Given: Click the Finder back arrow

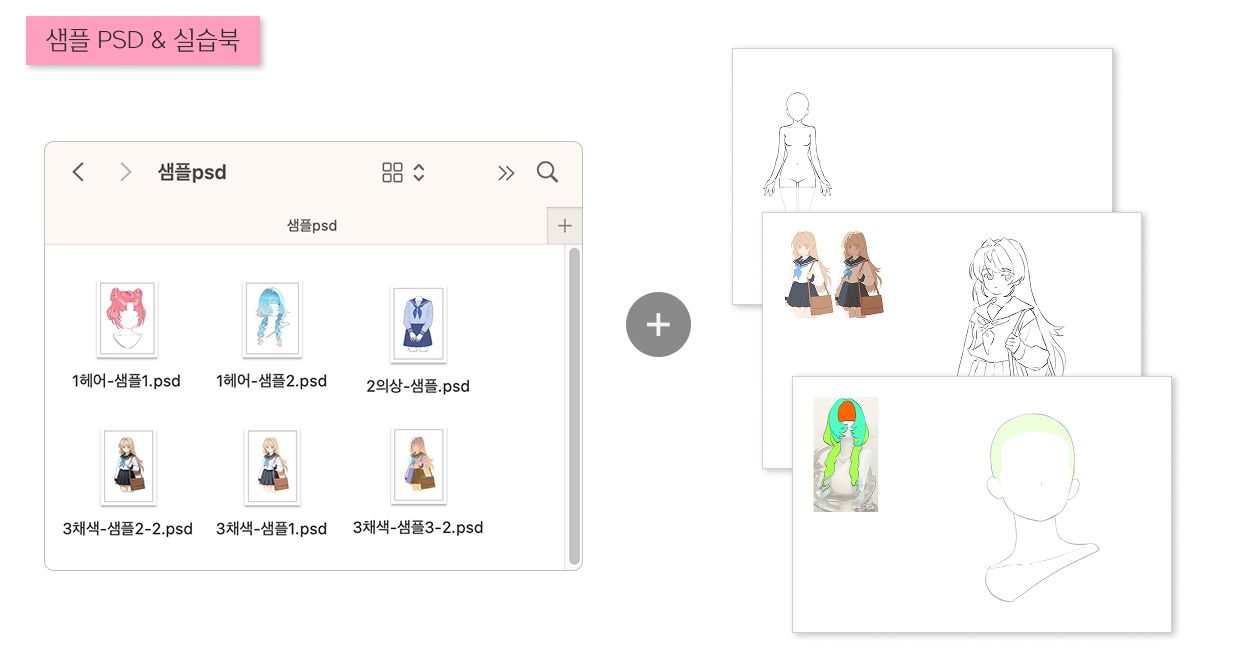Looking at the screenshot, I should 78,172.
